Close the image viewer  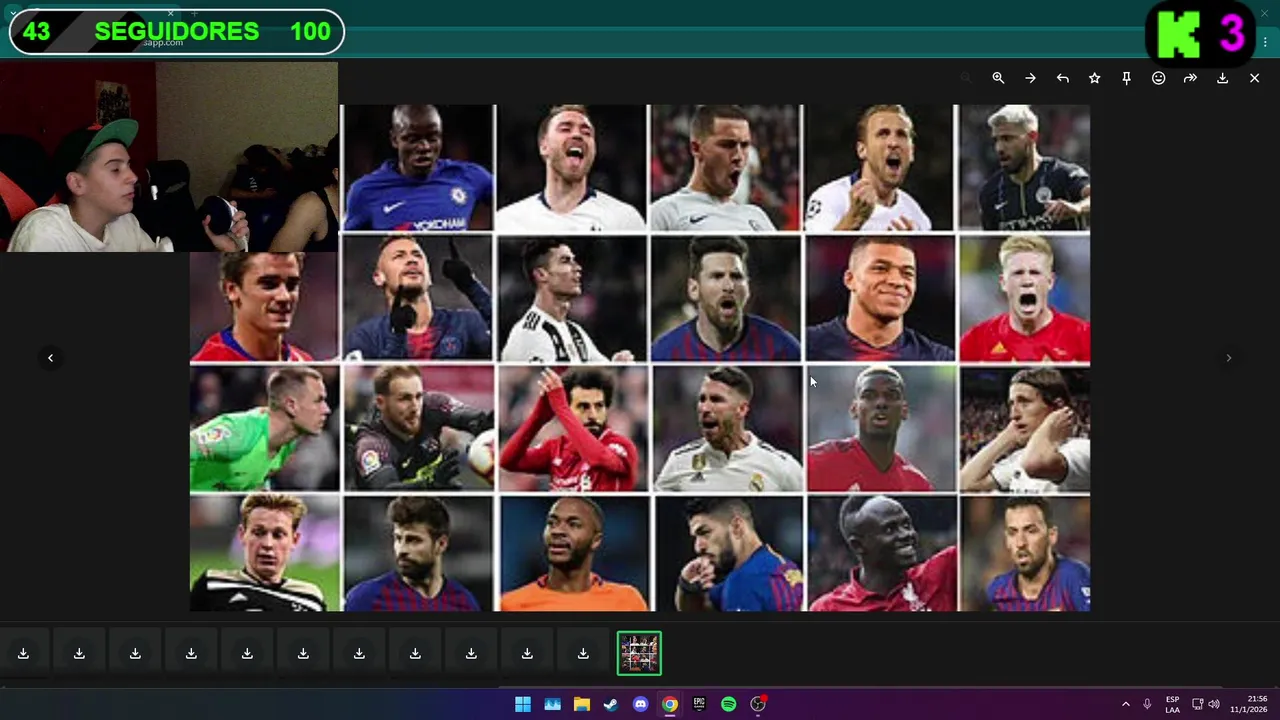click(1254, 78)
